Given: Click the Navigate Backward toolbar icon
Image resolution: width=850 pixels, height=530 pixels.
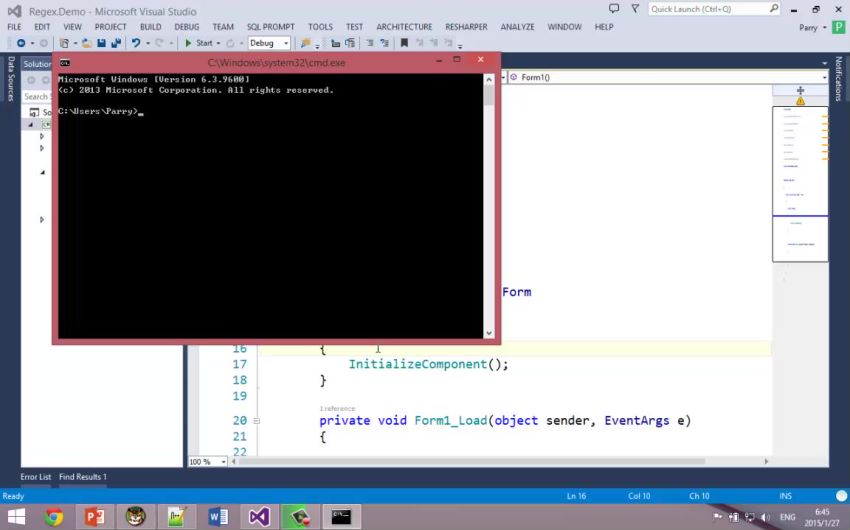Looking at the screenshot, I should coord(21,43).
